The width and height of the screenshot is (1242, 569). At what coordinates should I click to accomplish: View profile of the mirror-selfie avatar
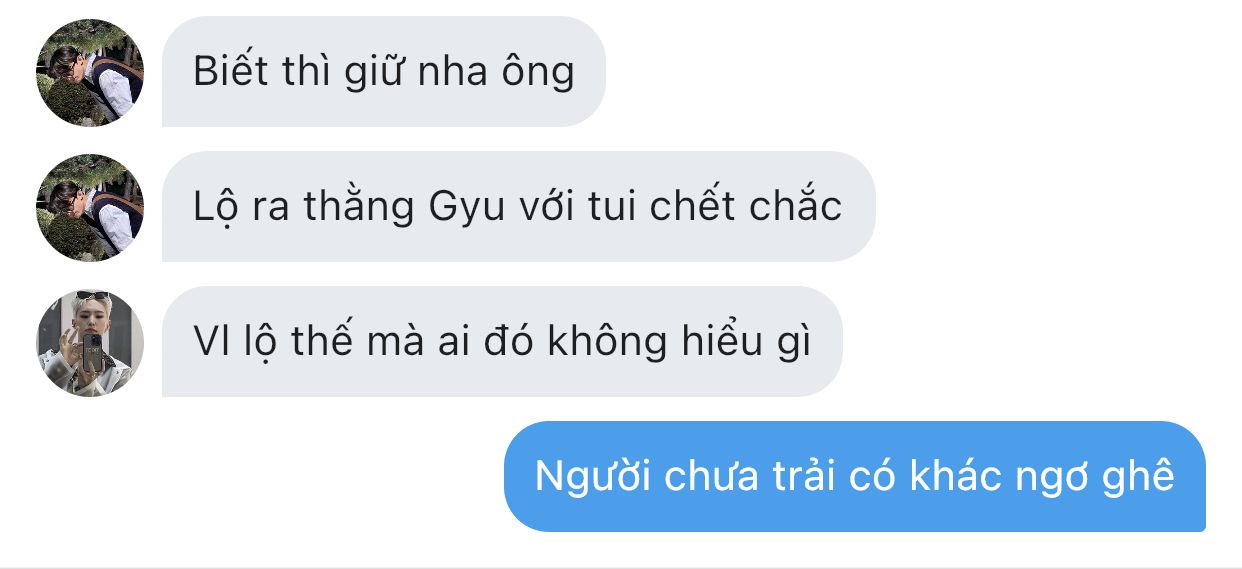(90, 343)
